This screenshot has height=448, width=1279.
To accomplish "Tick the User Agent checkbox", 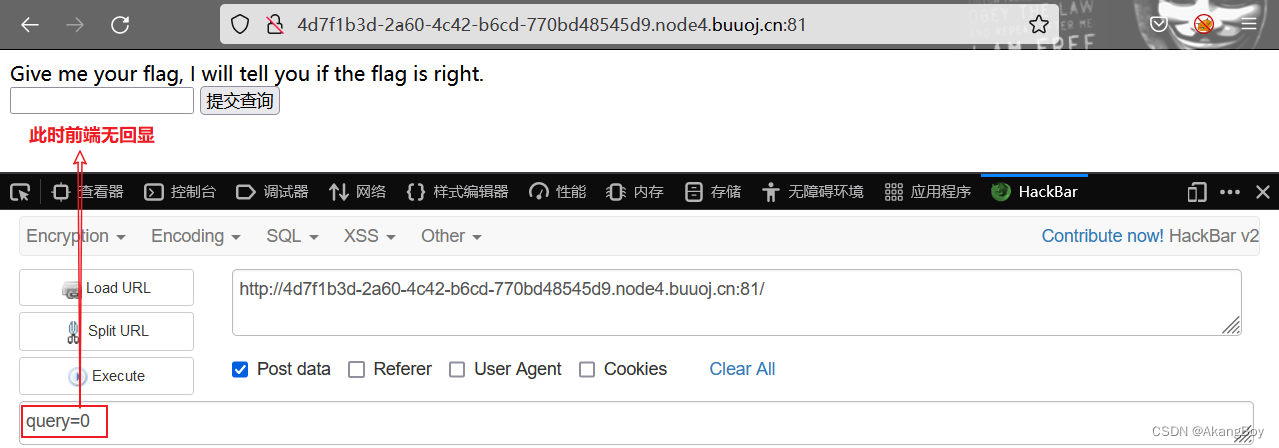I will click(457, 369).
